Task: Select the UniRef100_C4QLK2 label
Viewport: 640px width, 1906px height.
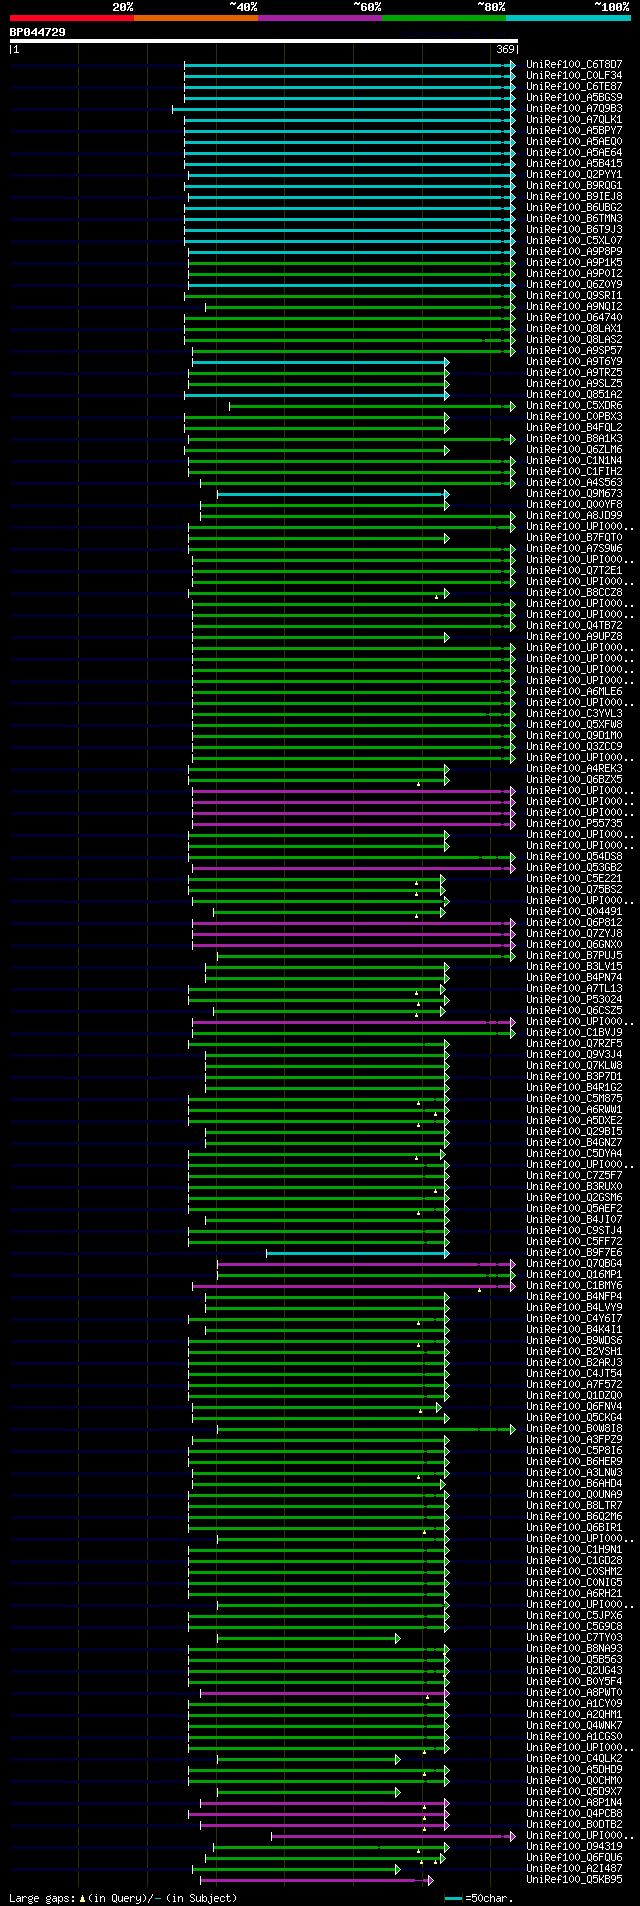Action: [574, 1758]
